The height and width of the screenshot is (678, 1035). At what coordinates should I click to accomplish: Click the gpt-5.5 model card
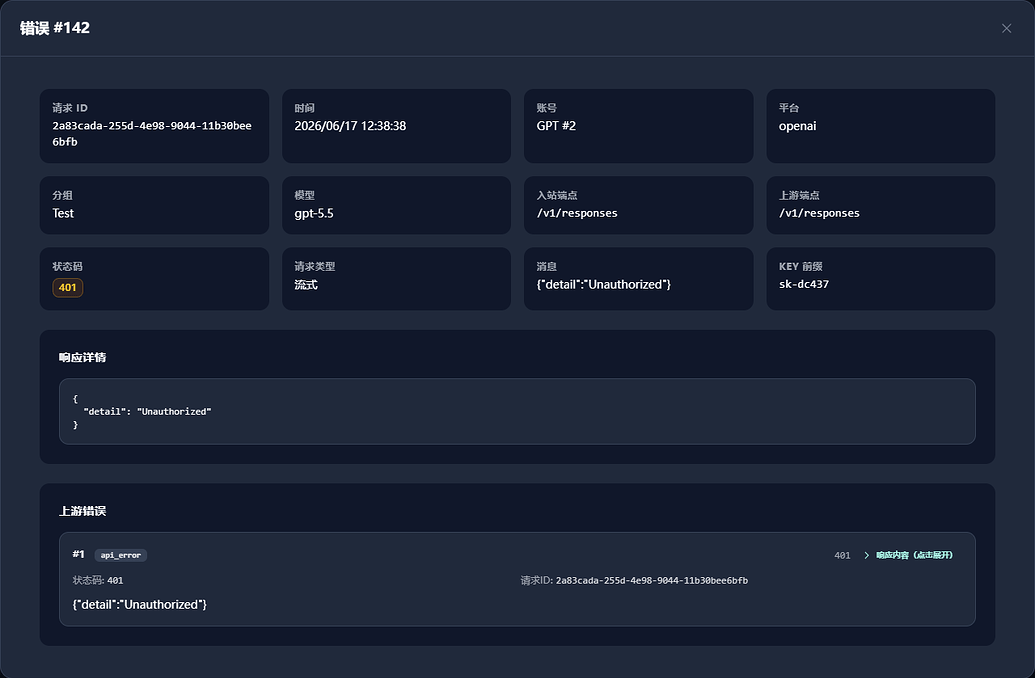396,205
